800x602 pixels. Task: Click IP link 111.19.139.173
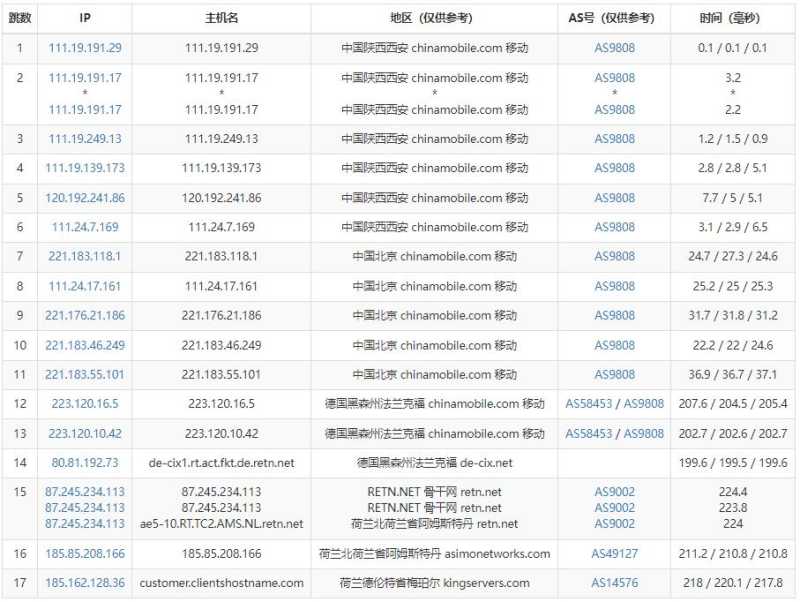85,168
